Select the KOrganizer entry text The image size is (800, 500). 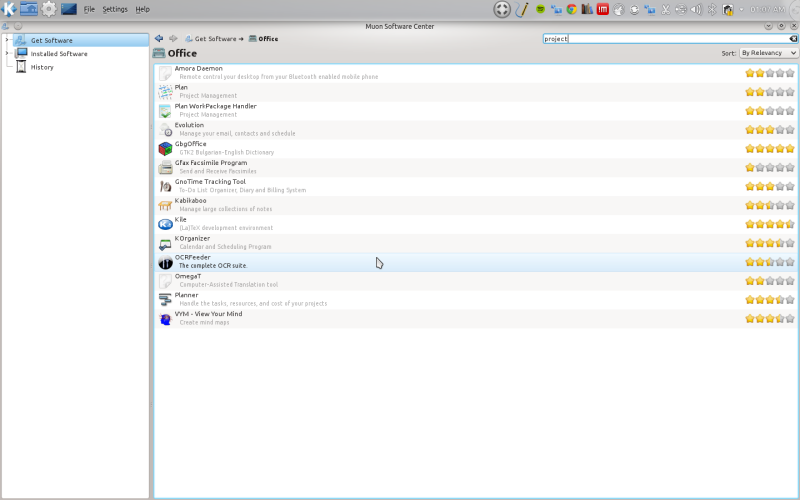[x=192, y=238]
